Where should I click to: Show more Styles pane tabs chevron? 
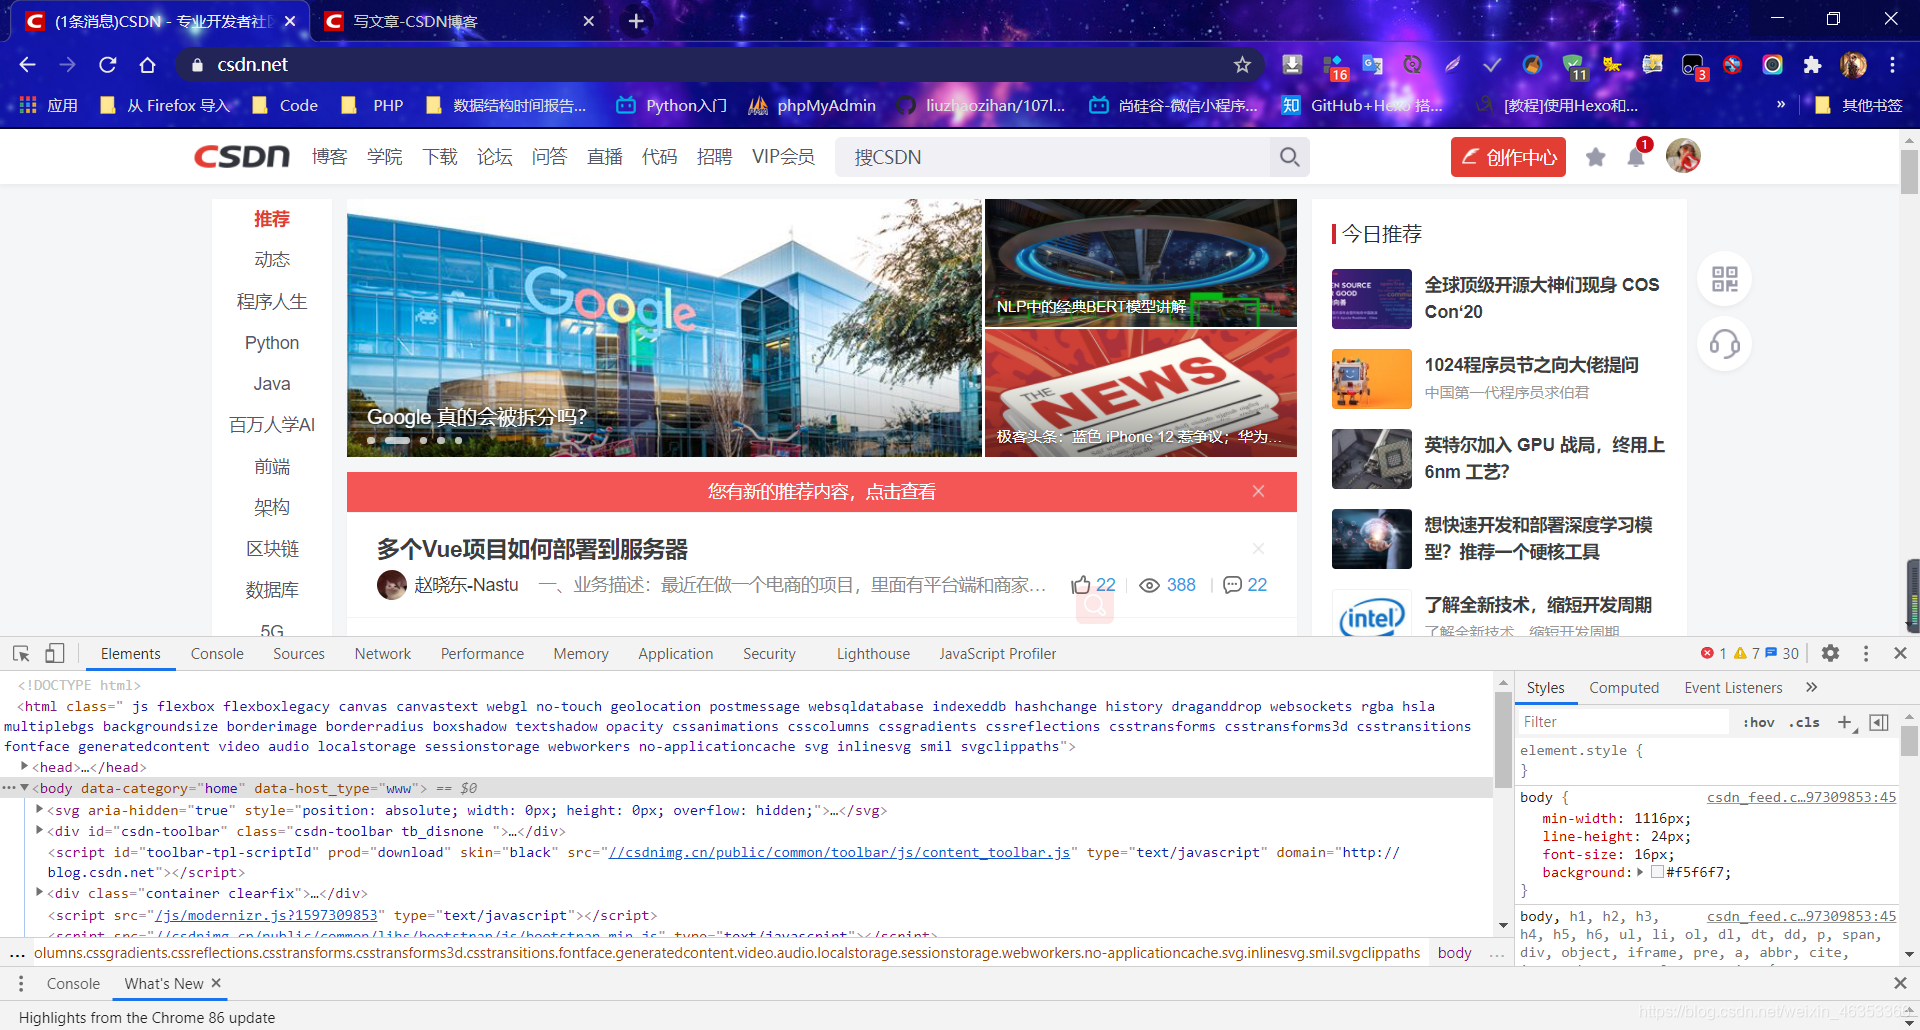(1811, 687)
